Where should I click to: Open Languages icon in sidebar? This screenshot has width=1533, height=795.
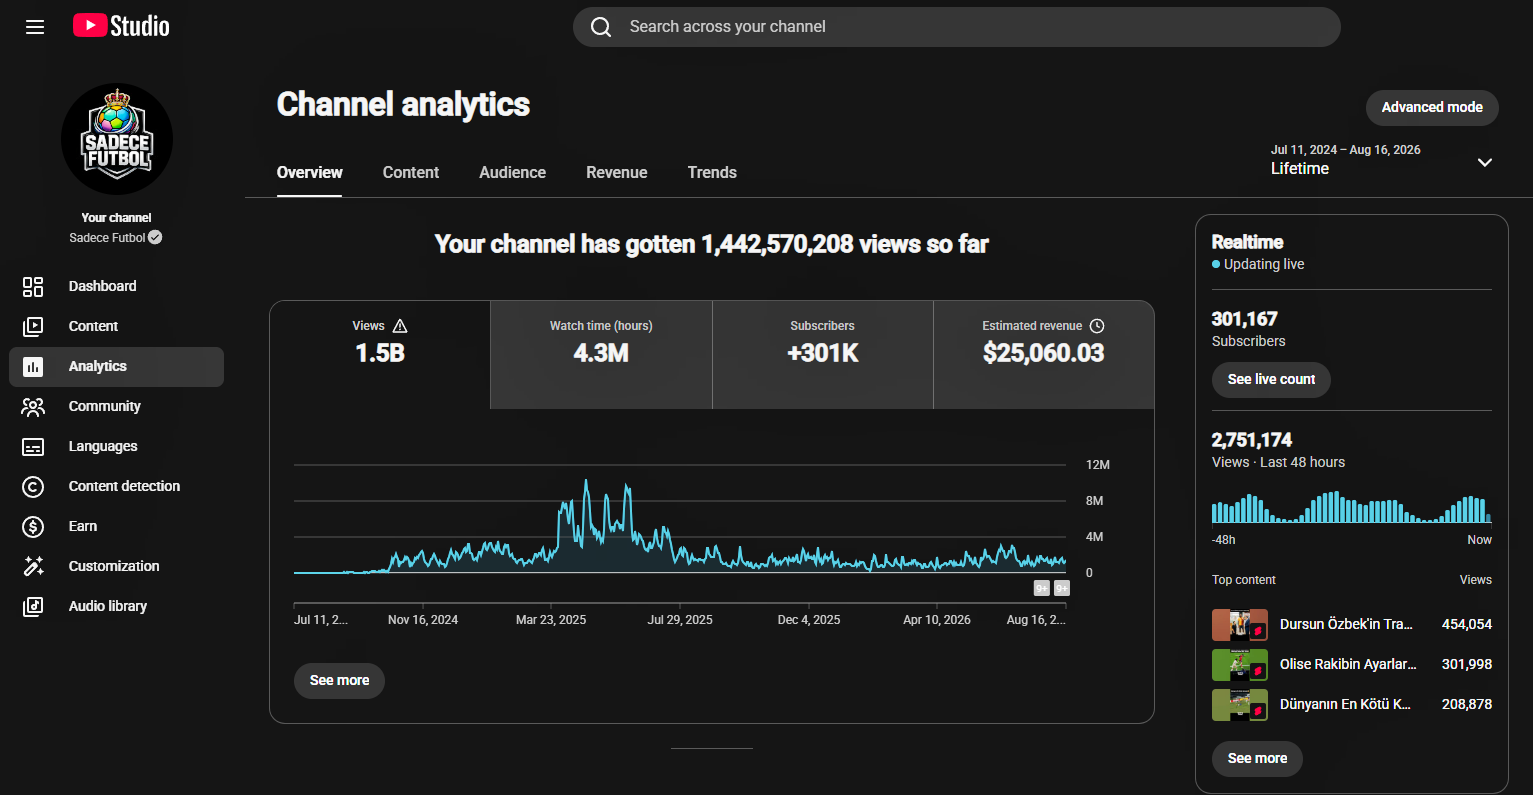click(x=33, y=447)
